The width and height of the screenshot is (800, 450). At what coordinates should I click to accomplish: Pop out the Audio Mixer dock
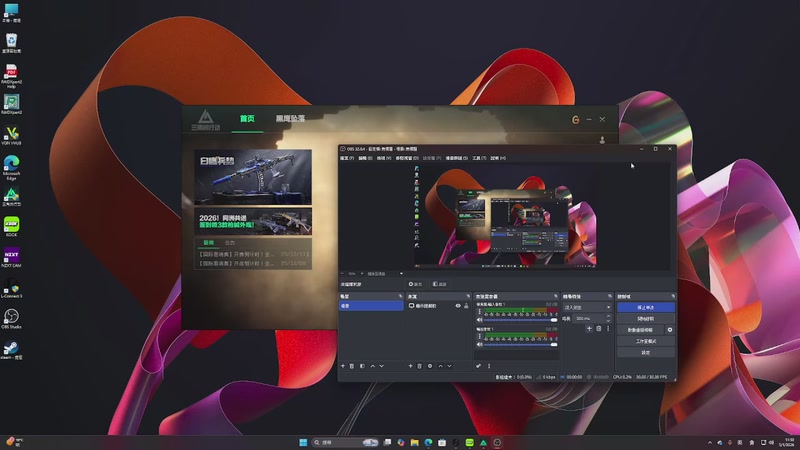(x=556, y=296)
